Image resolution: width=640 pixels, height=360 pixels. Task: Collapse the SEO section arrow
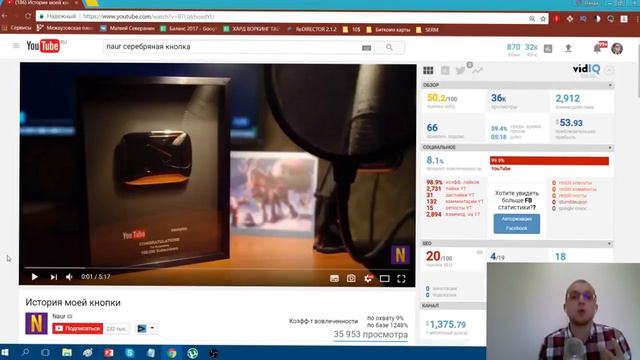[609, 243]
